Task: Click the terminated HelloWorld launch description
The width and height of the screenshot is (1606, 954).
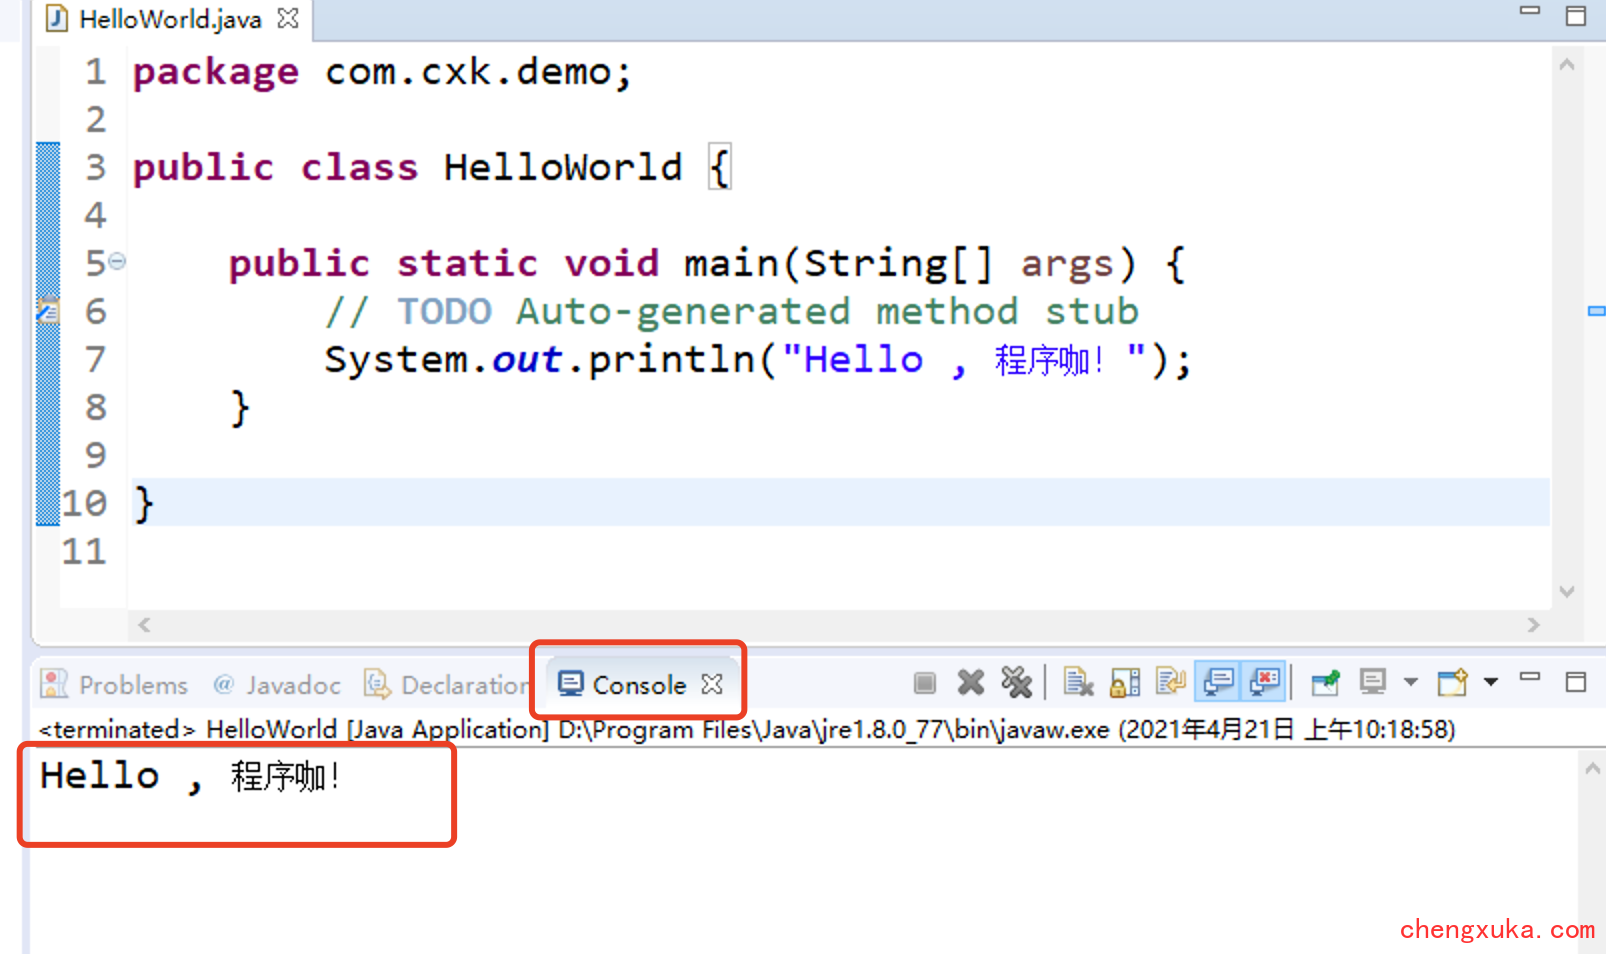Action: 747,729
